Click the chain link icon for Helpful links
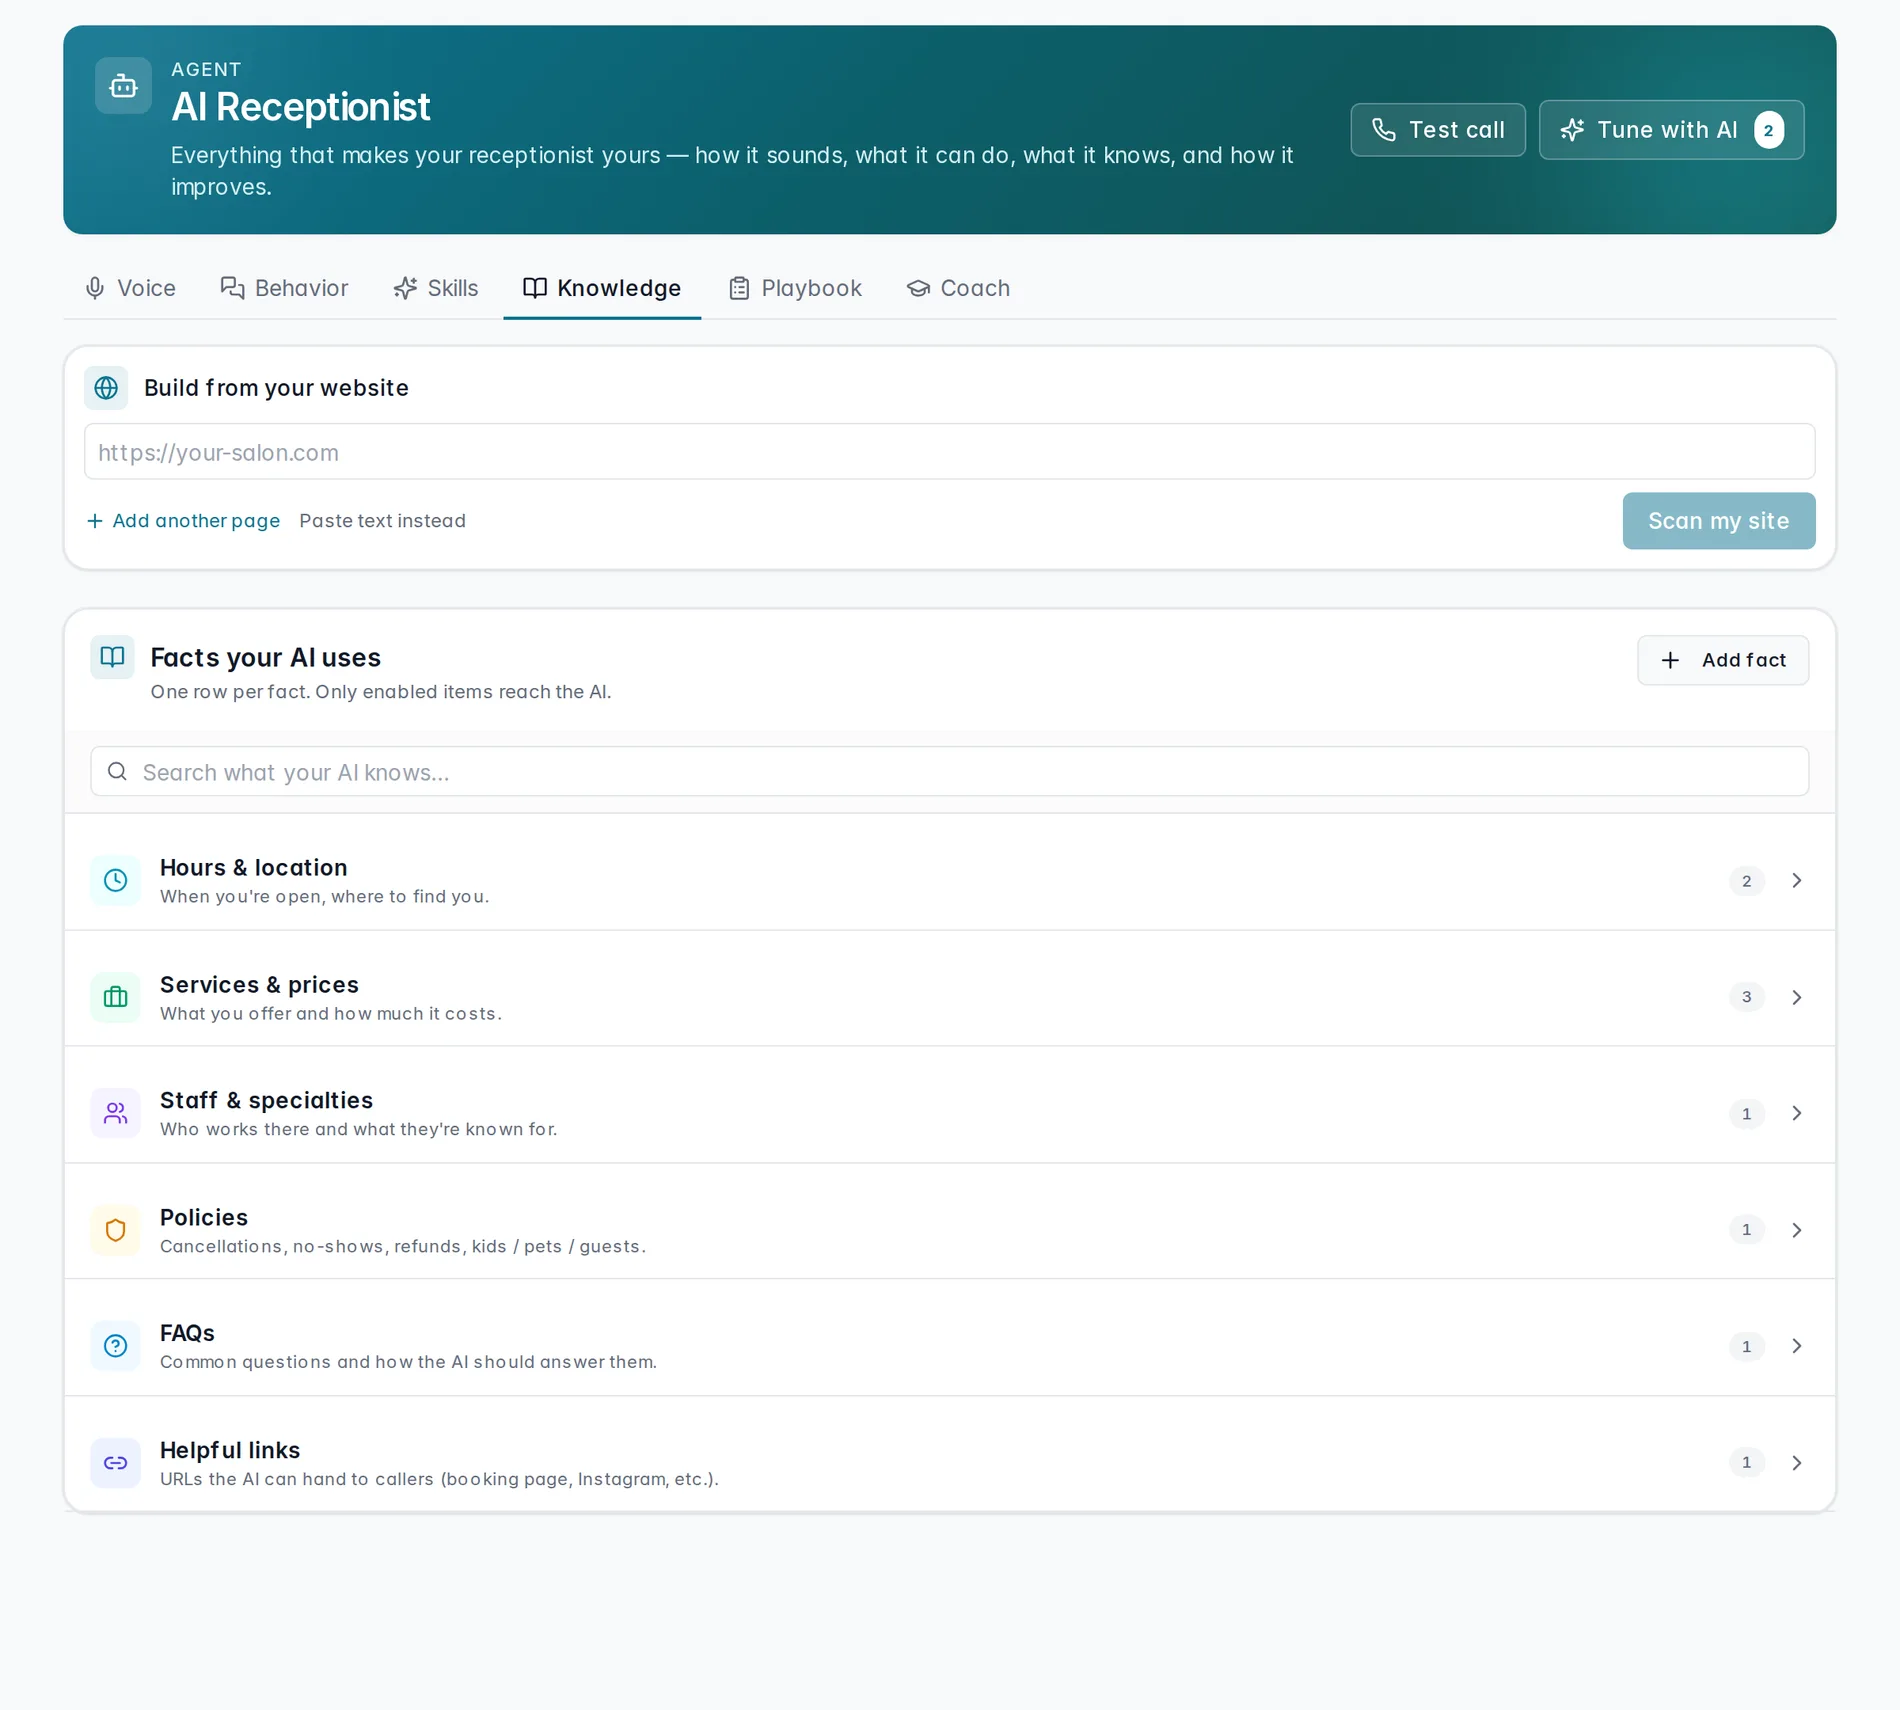This screenshot has width=1900, height=1710. pos(116,1463)
